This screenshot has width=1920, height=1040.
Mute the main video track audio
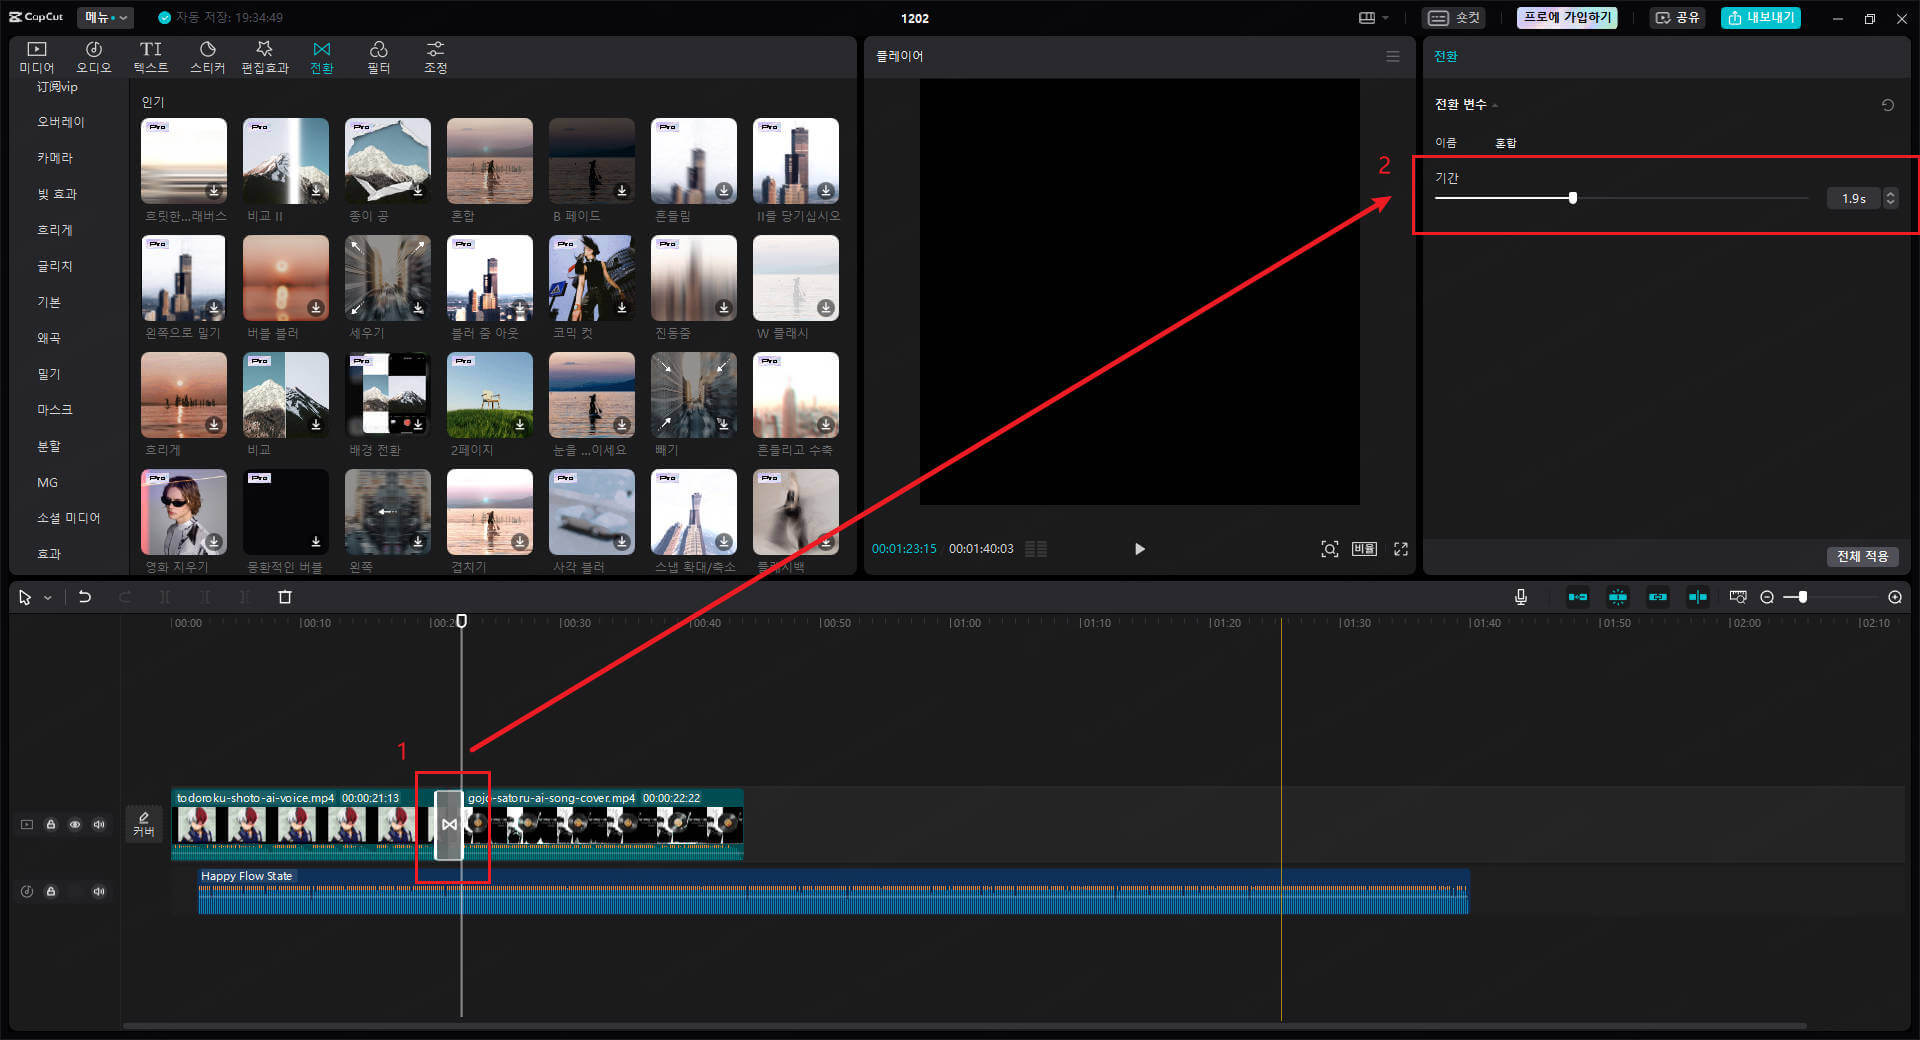tap(99, 825)
